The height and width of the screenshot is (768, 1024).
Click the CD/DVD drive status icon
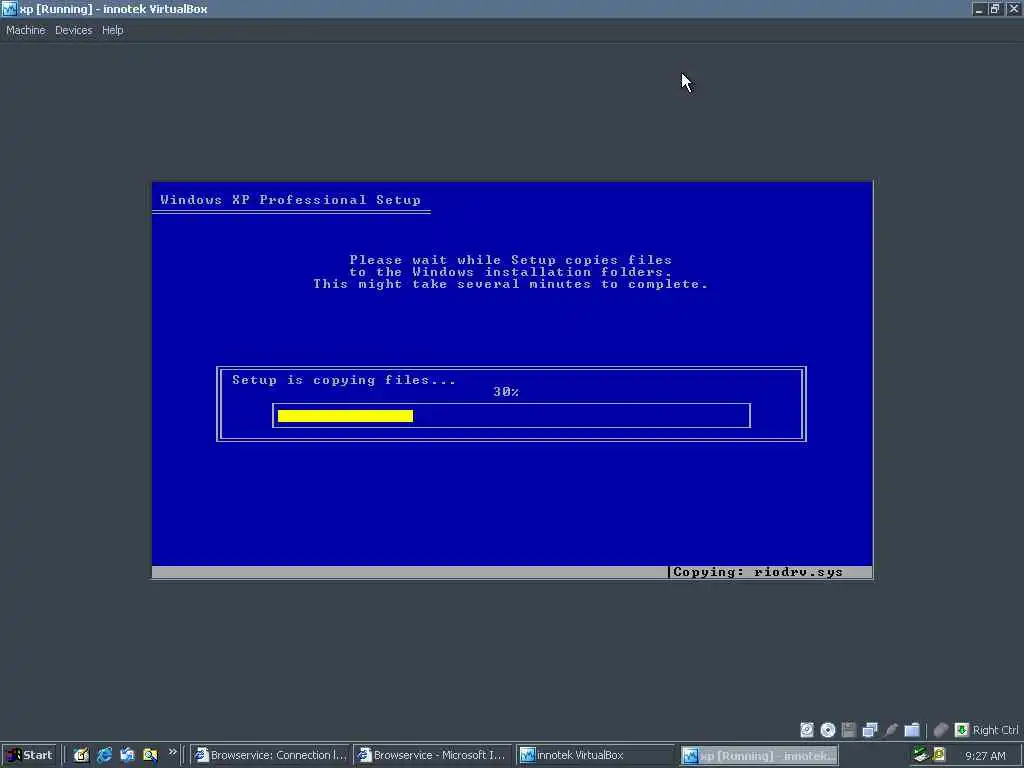(828, 729)
